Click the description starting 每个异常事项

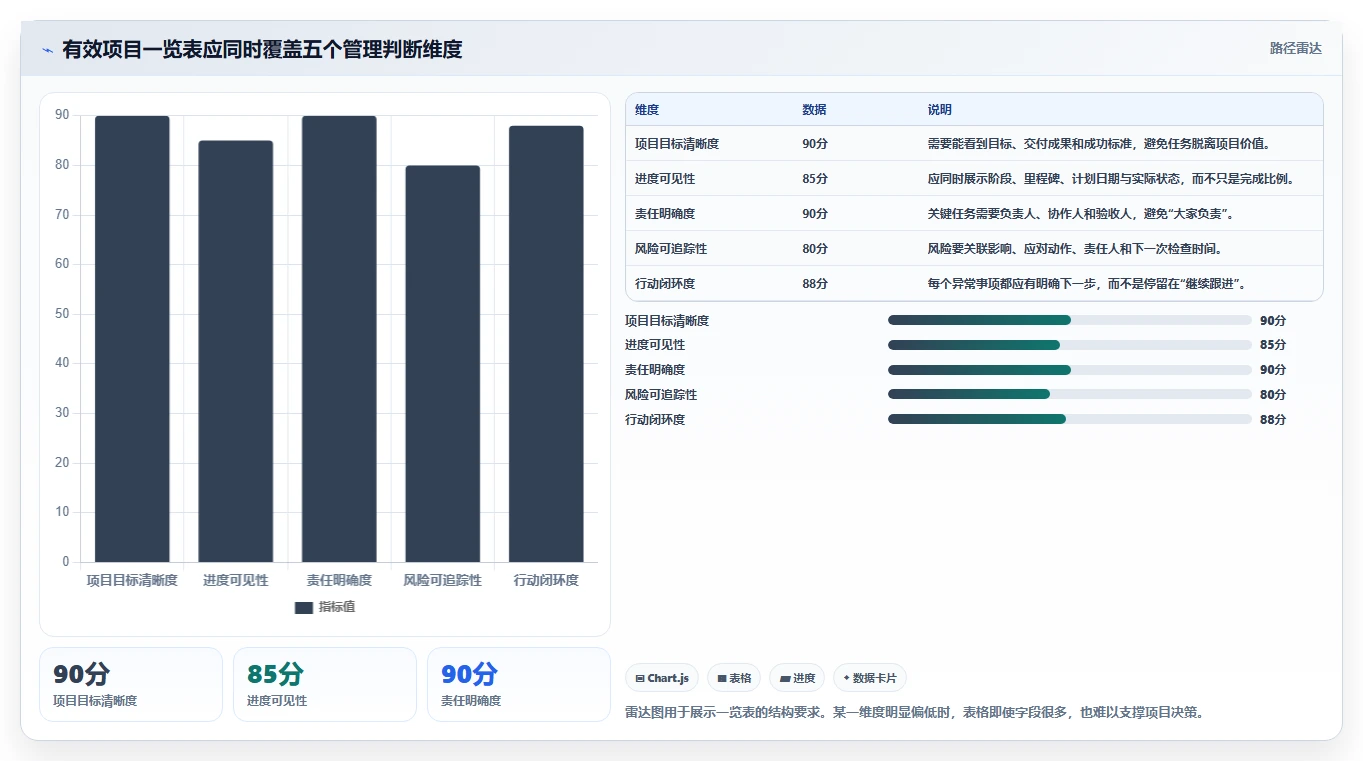tap(1087, 284)
